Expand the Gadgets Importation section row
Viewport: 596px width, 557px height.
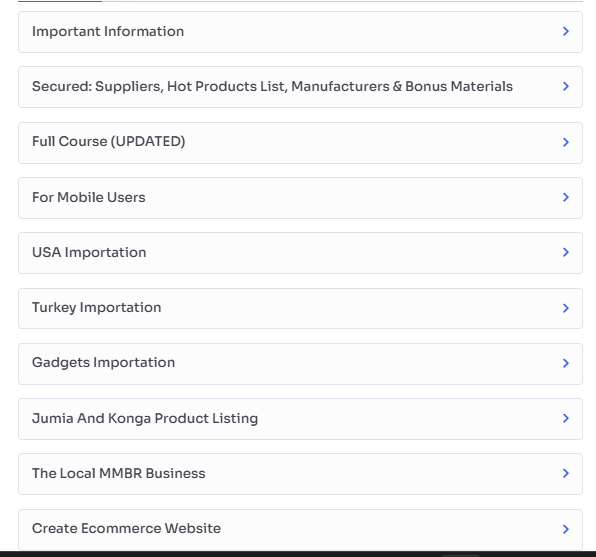(300, 364)
